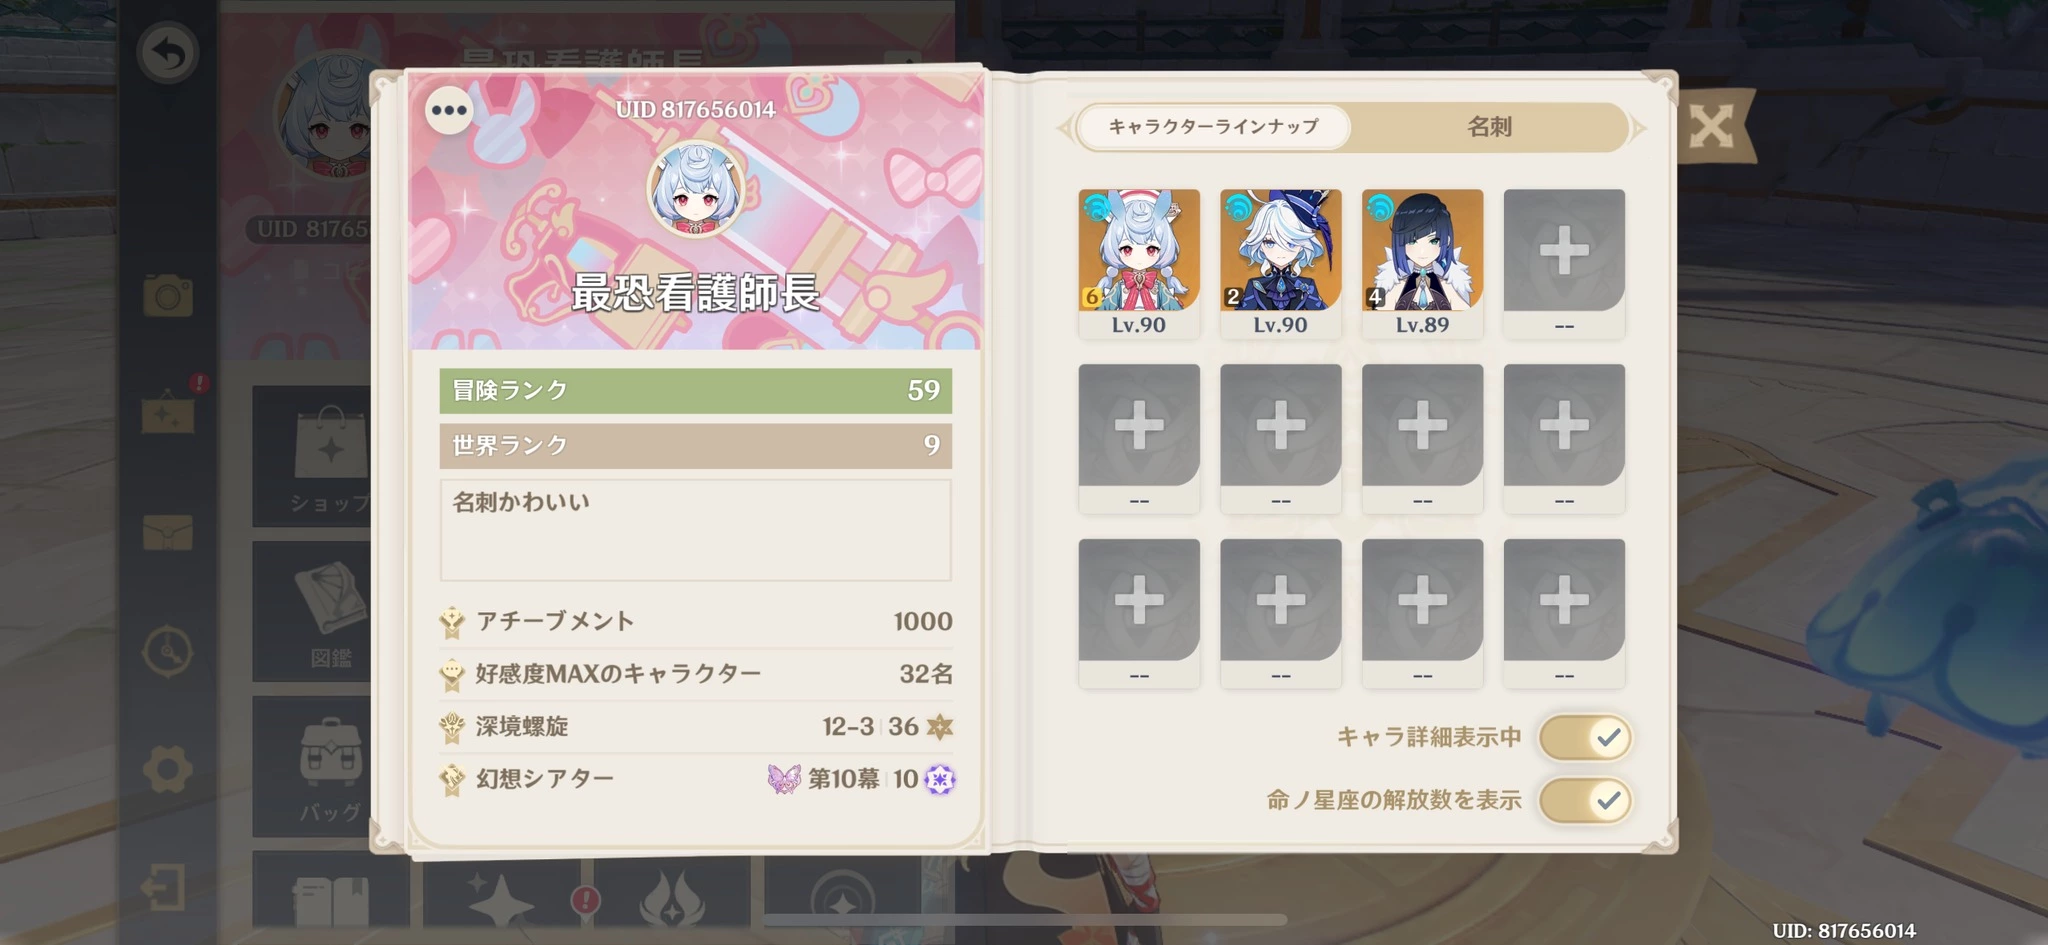The width and height of the screenshot is (2048, 945).
Task: Toggle the キャラ詳細表示中 switch
Action: tap(1585, 738)
